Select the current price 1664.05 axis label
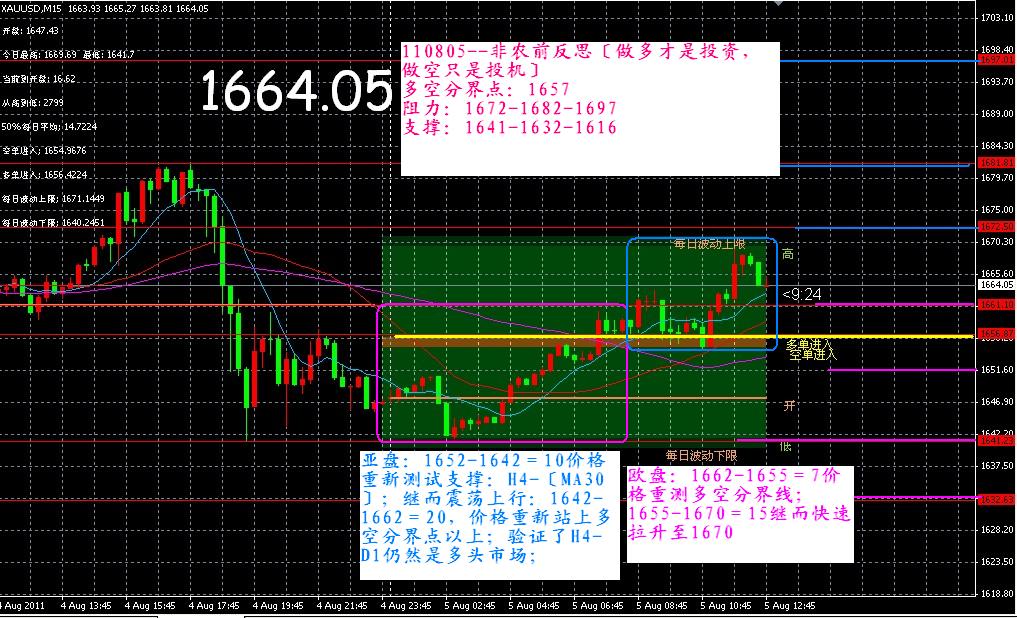Image resolution: width=1017 pixels, height=618 pixels. coord(997,285)
